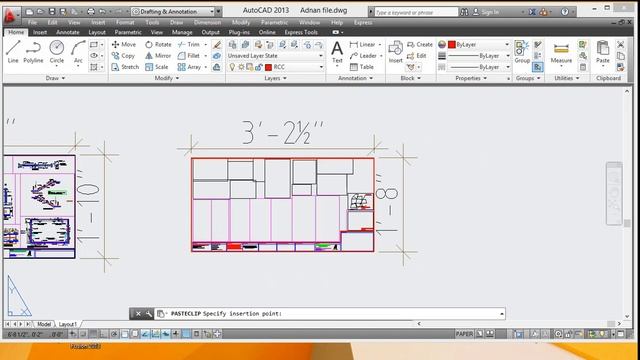The image size is (640, 360).
Task: Toggle the freeze sun icon for RCC layer
Action: pos(241,67)
